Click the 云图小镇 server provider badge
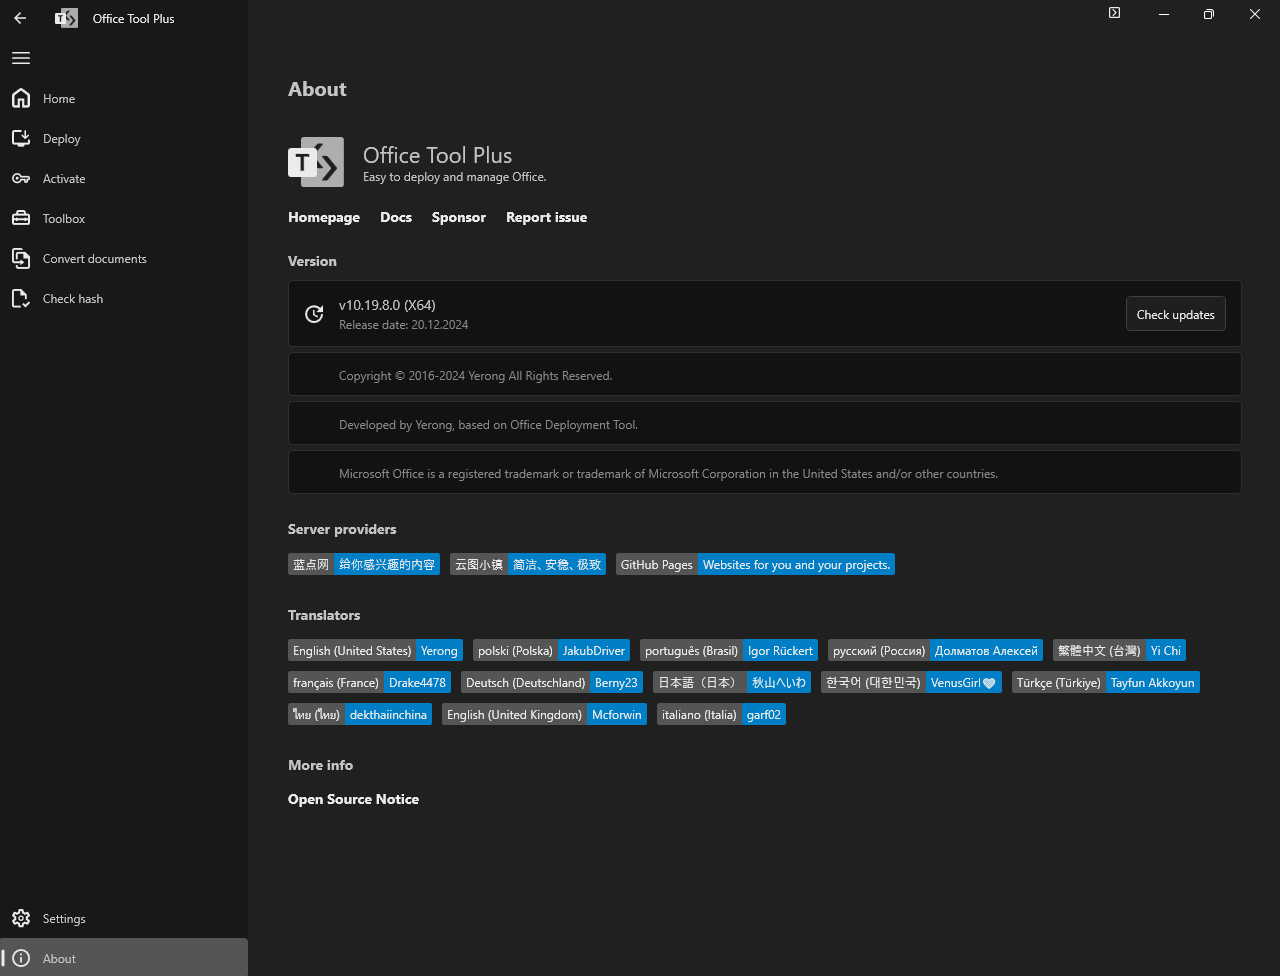Screen dimensions: 1280x976 528,564
